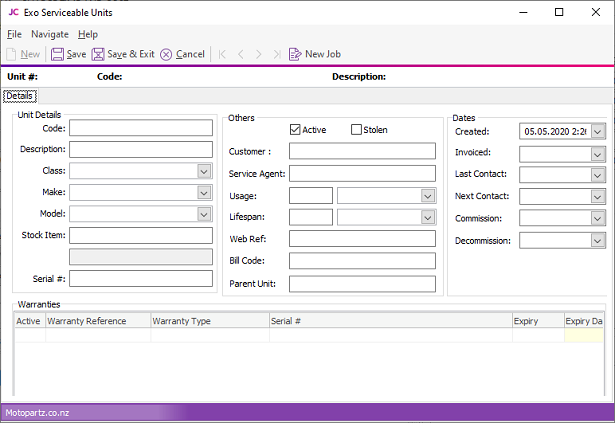Expand the Usage unit dropdown
This screenshot has width=615, height=423.
coord(428,196)
